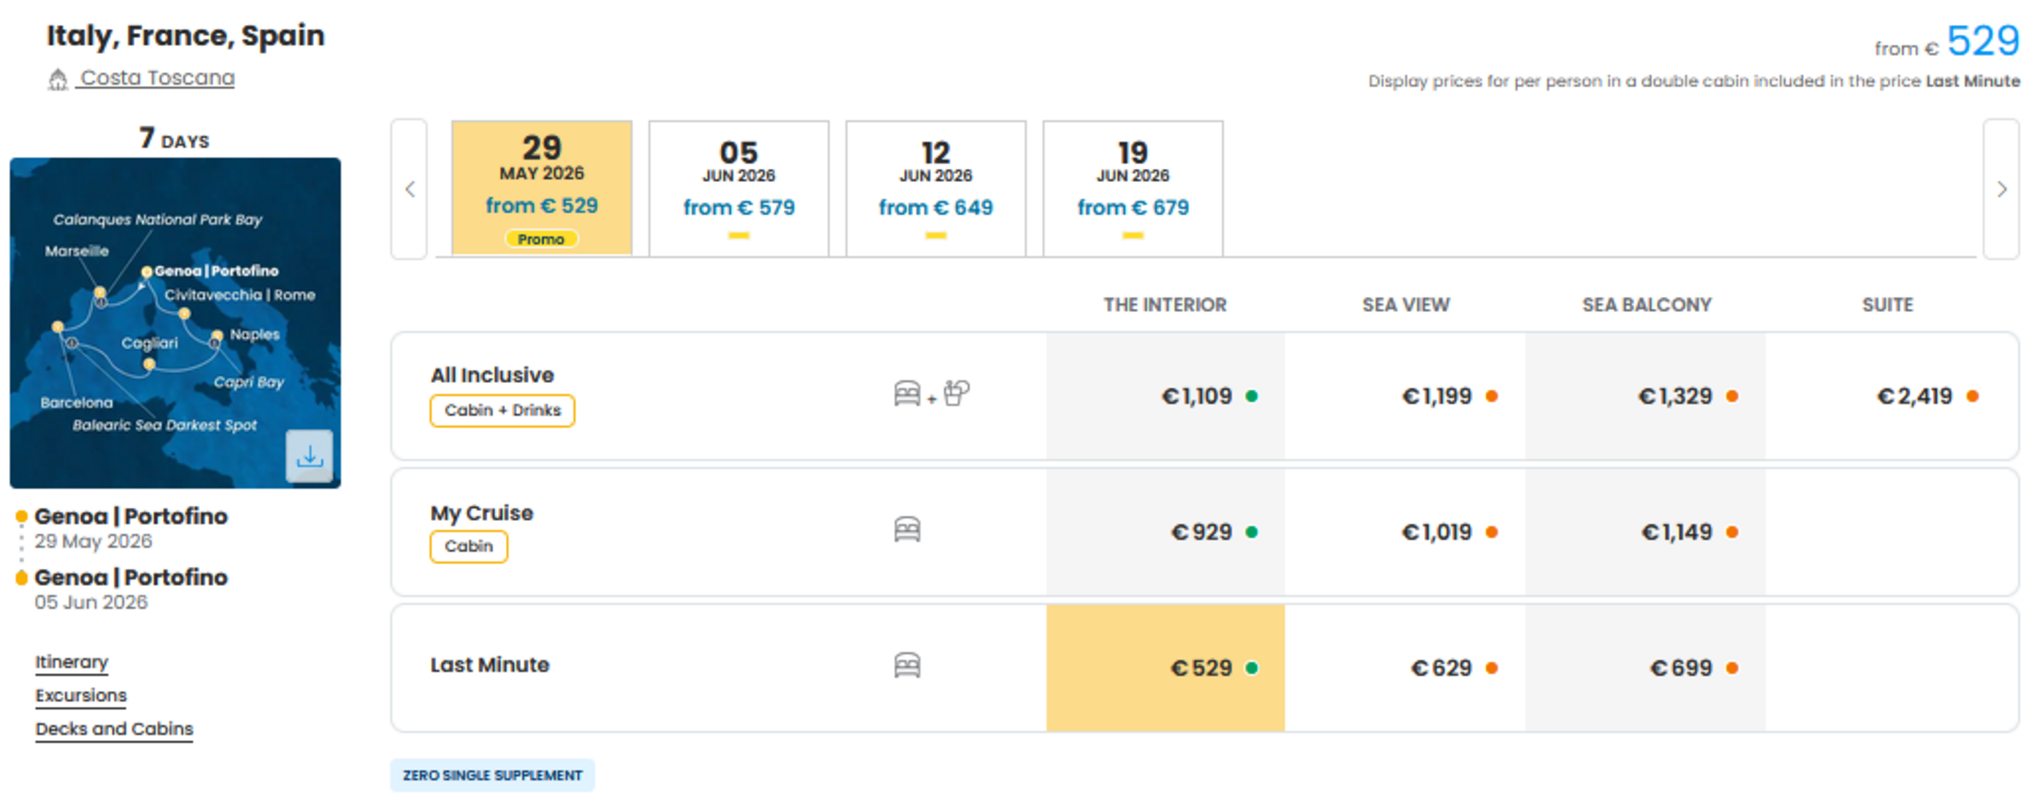Choose My Cruise Sea Balcony at €1,149
Image resolution: width=2030 pixels, height=800 pixels.
point(1646,532)
